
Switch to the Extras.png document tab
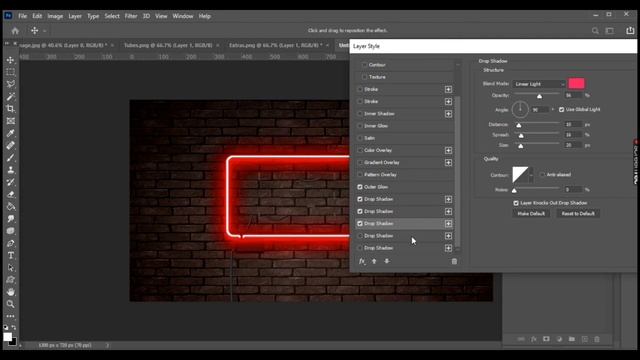(276, 45)
